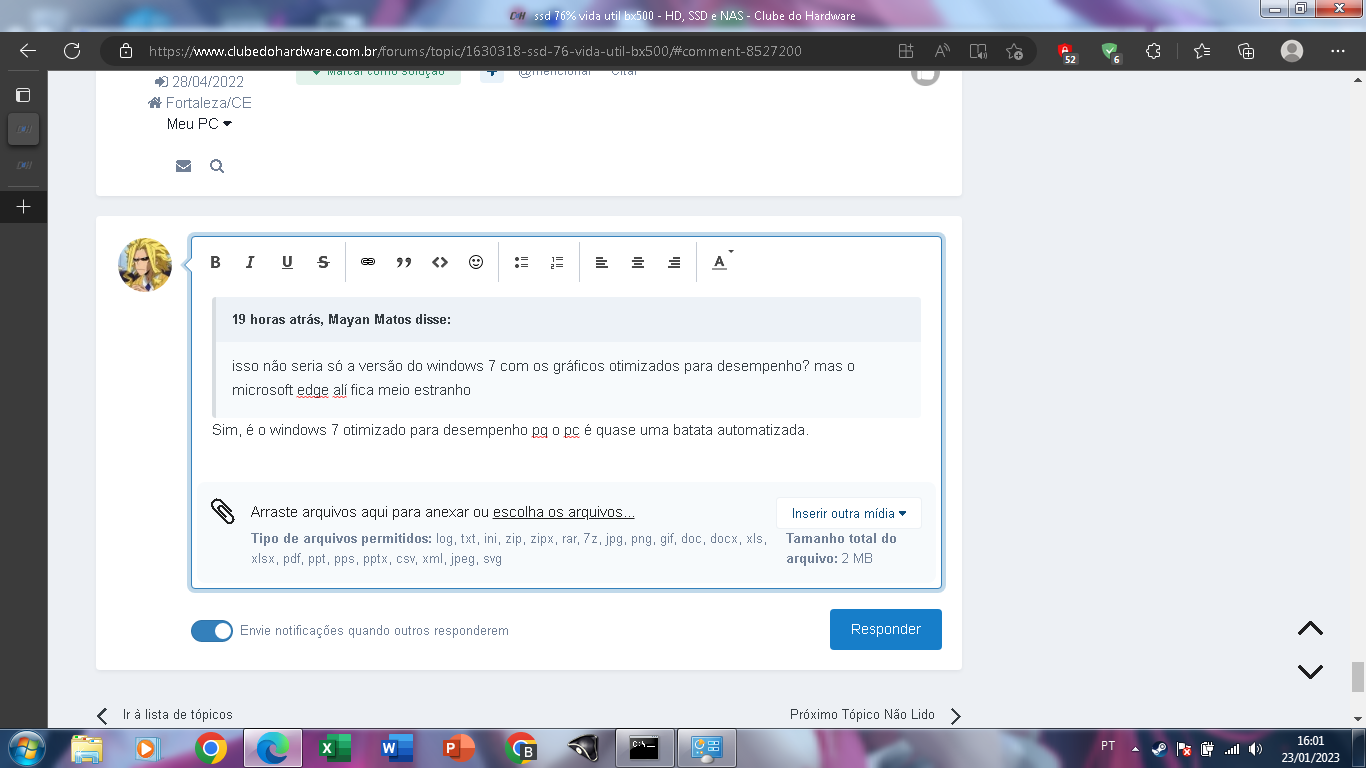Toggle underline in the reply editor
Image resolution: width=1366 pixels, height=768 pixels.
287,262
